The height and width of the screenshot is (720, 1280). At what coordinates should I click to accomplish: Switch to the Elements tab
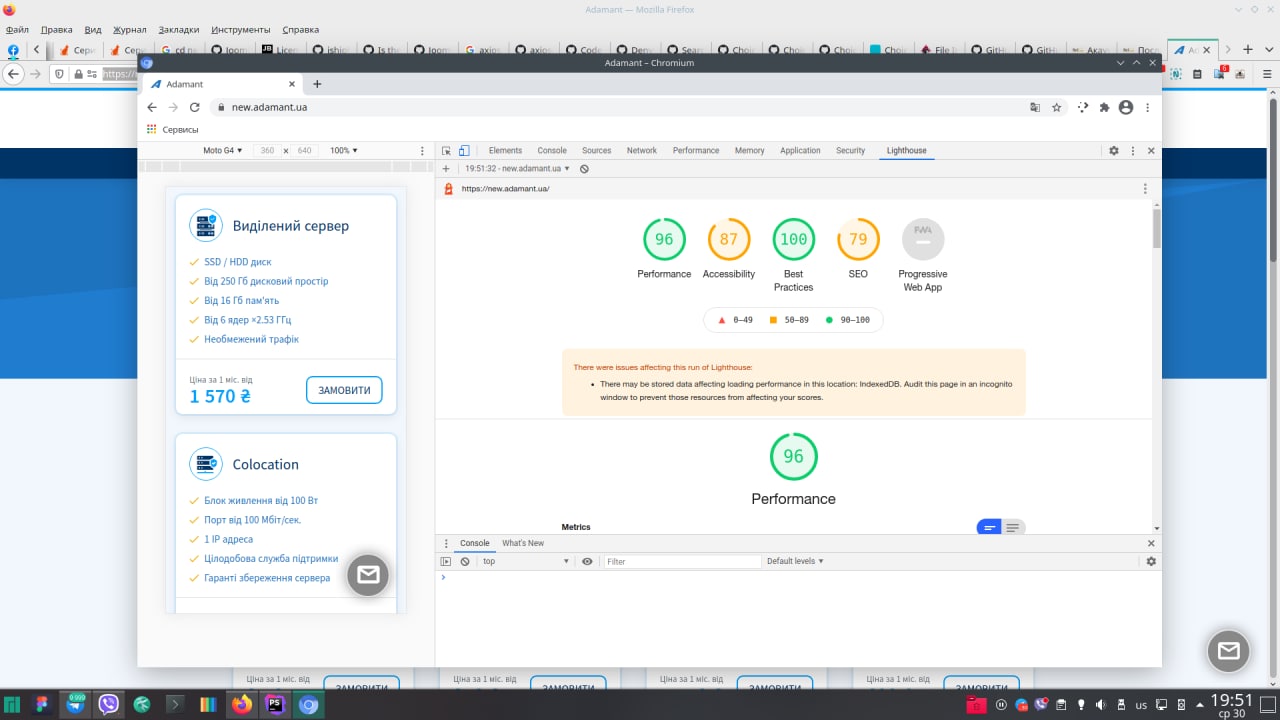pyautogui.click(x=505, y=151)
